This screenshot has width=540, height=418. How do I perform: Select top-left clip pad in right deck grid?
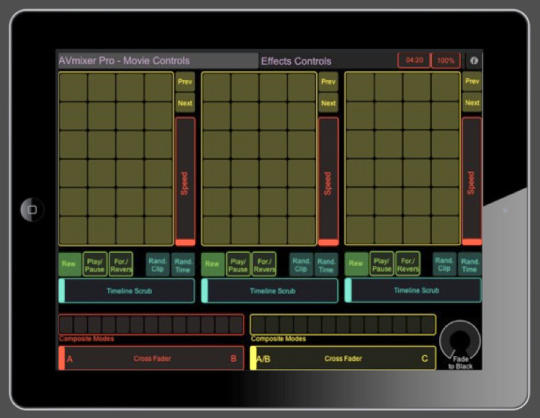360,86
